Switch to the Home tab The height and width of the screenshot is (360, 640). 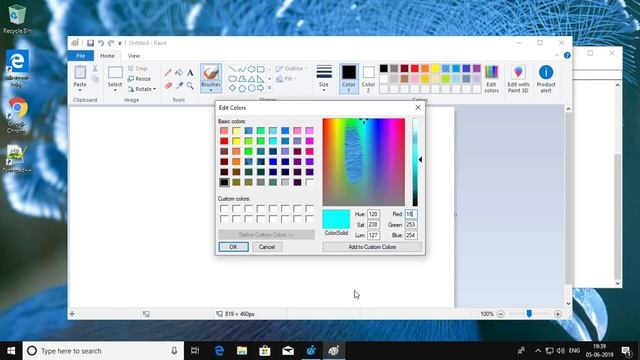pos(107,56)
